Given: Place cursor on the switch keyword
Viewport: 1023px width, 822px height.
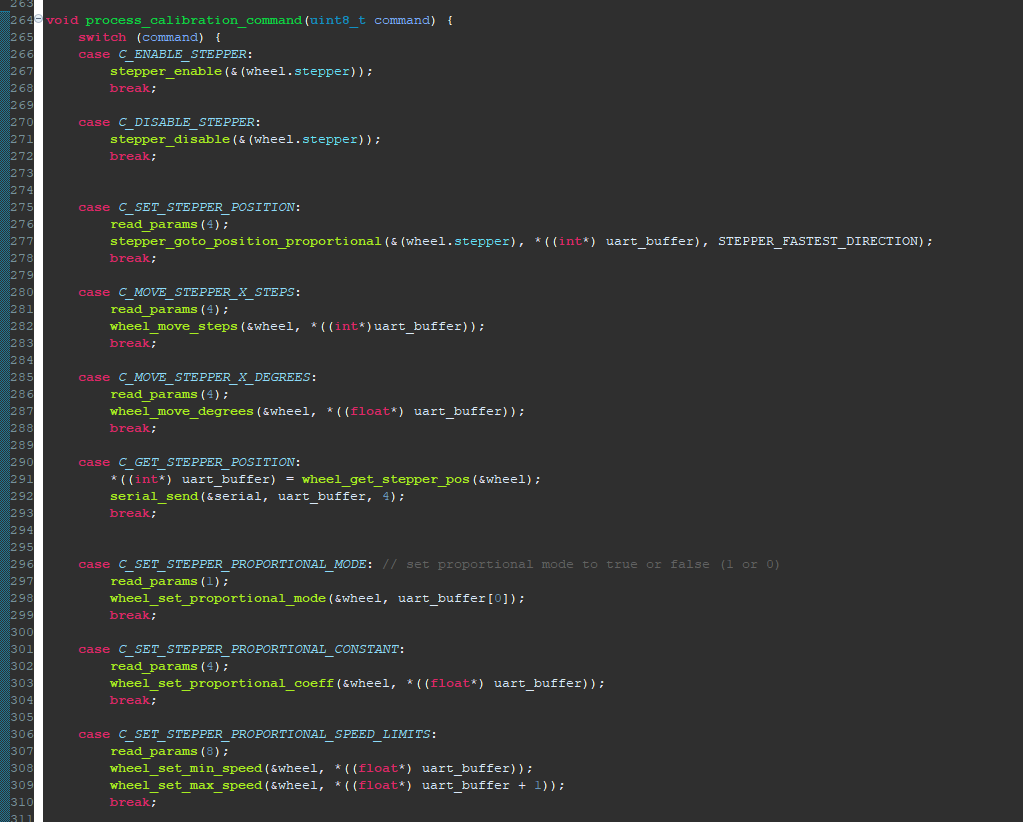Looking at the screenshot, I should (x=102, y=37).
